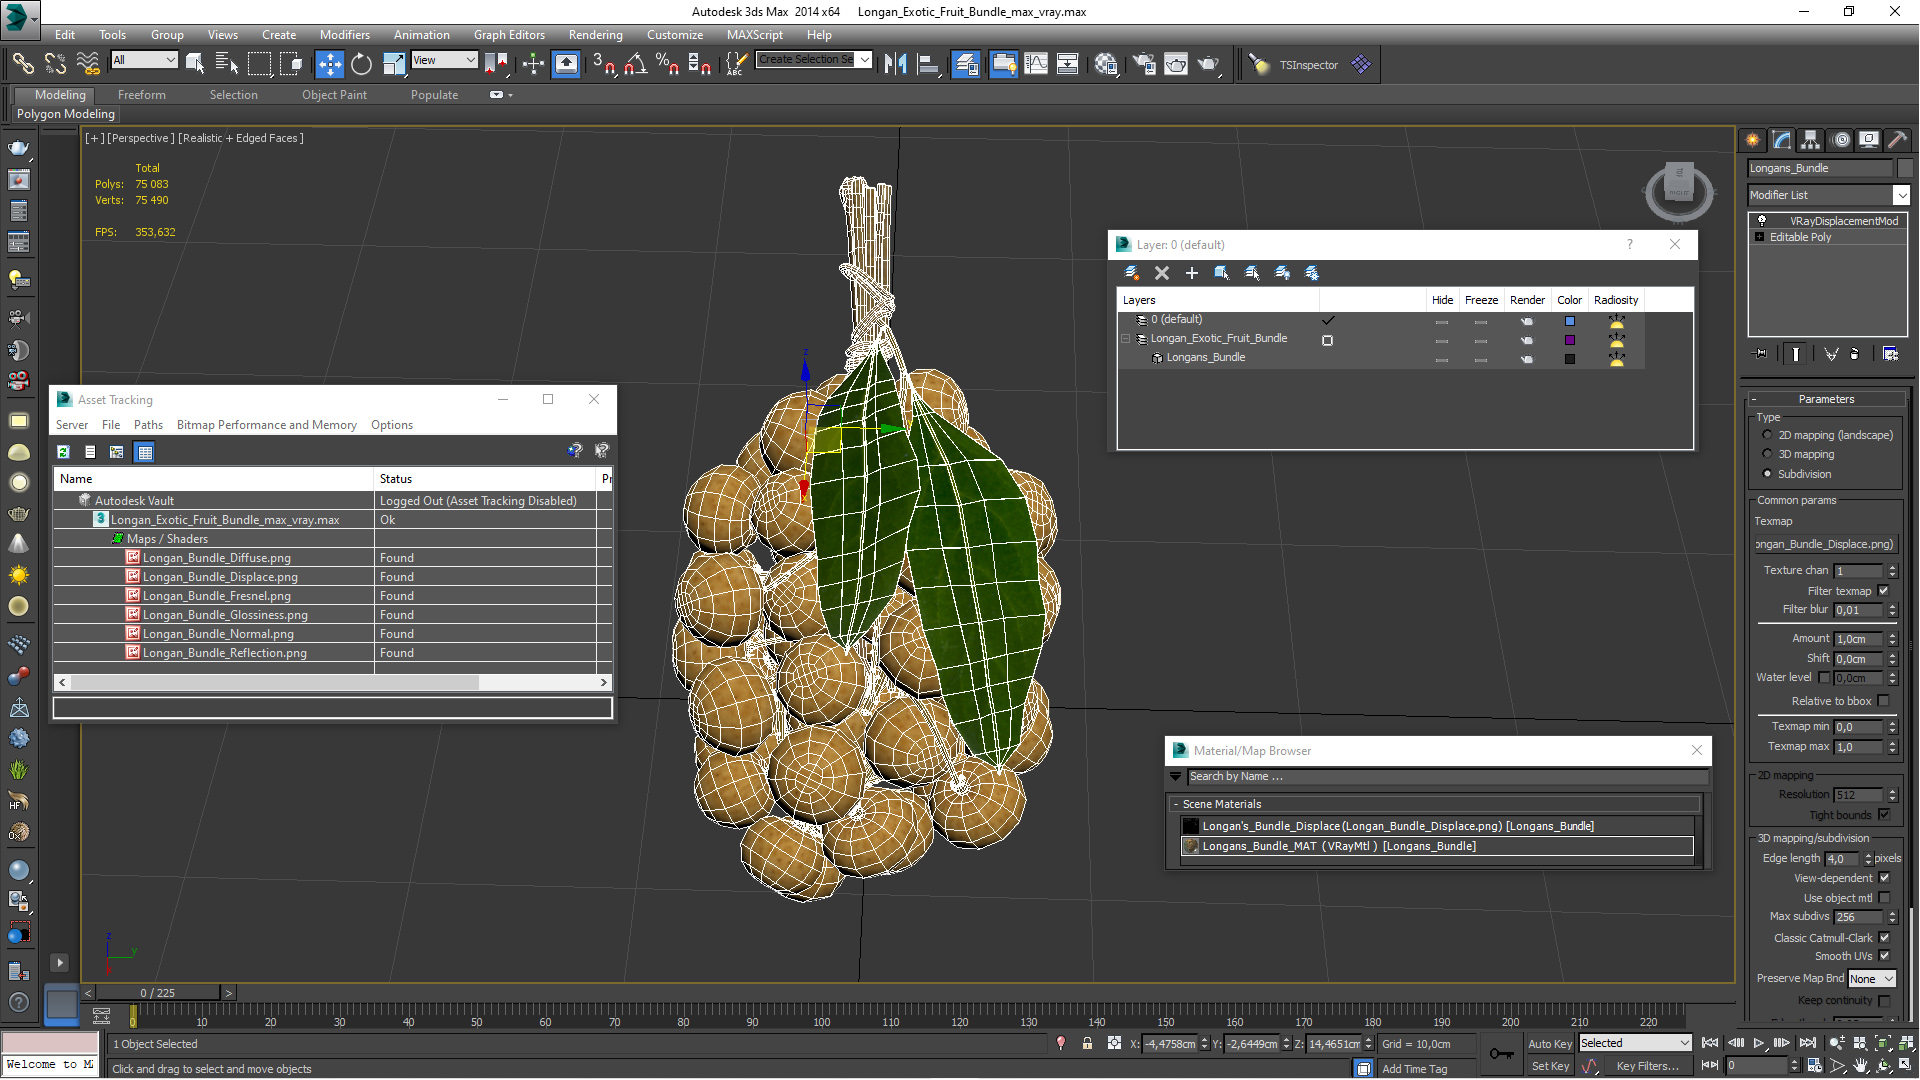This screenshot has height=1080, width=1920.
Task: Open Preserve Map Bnd None dropdown
Action: pyautogui.click(x=1871, y=979)
